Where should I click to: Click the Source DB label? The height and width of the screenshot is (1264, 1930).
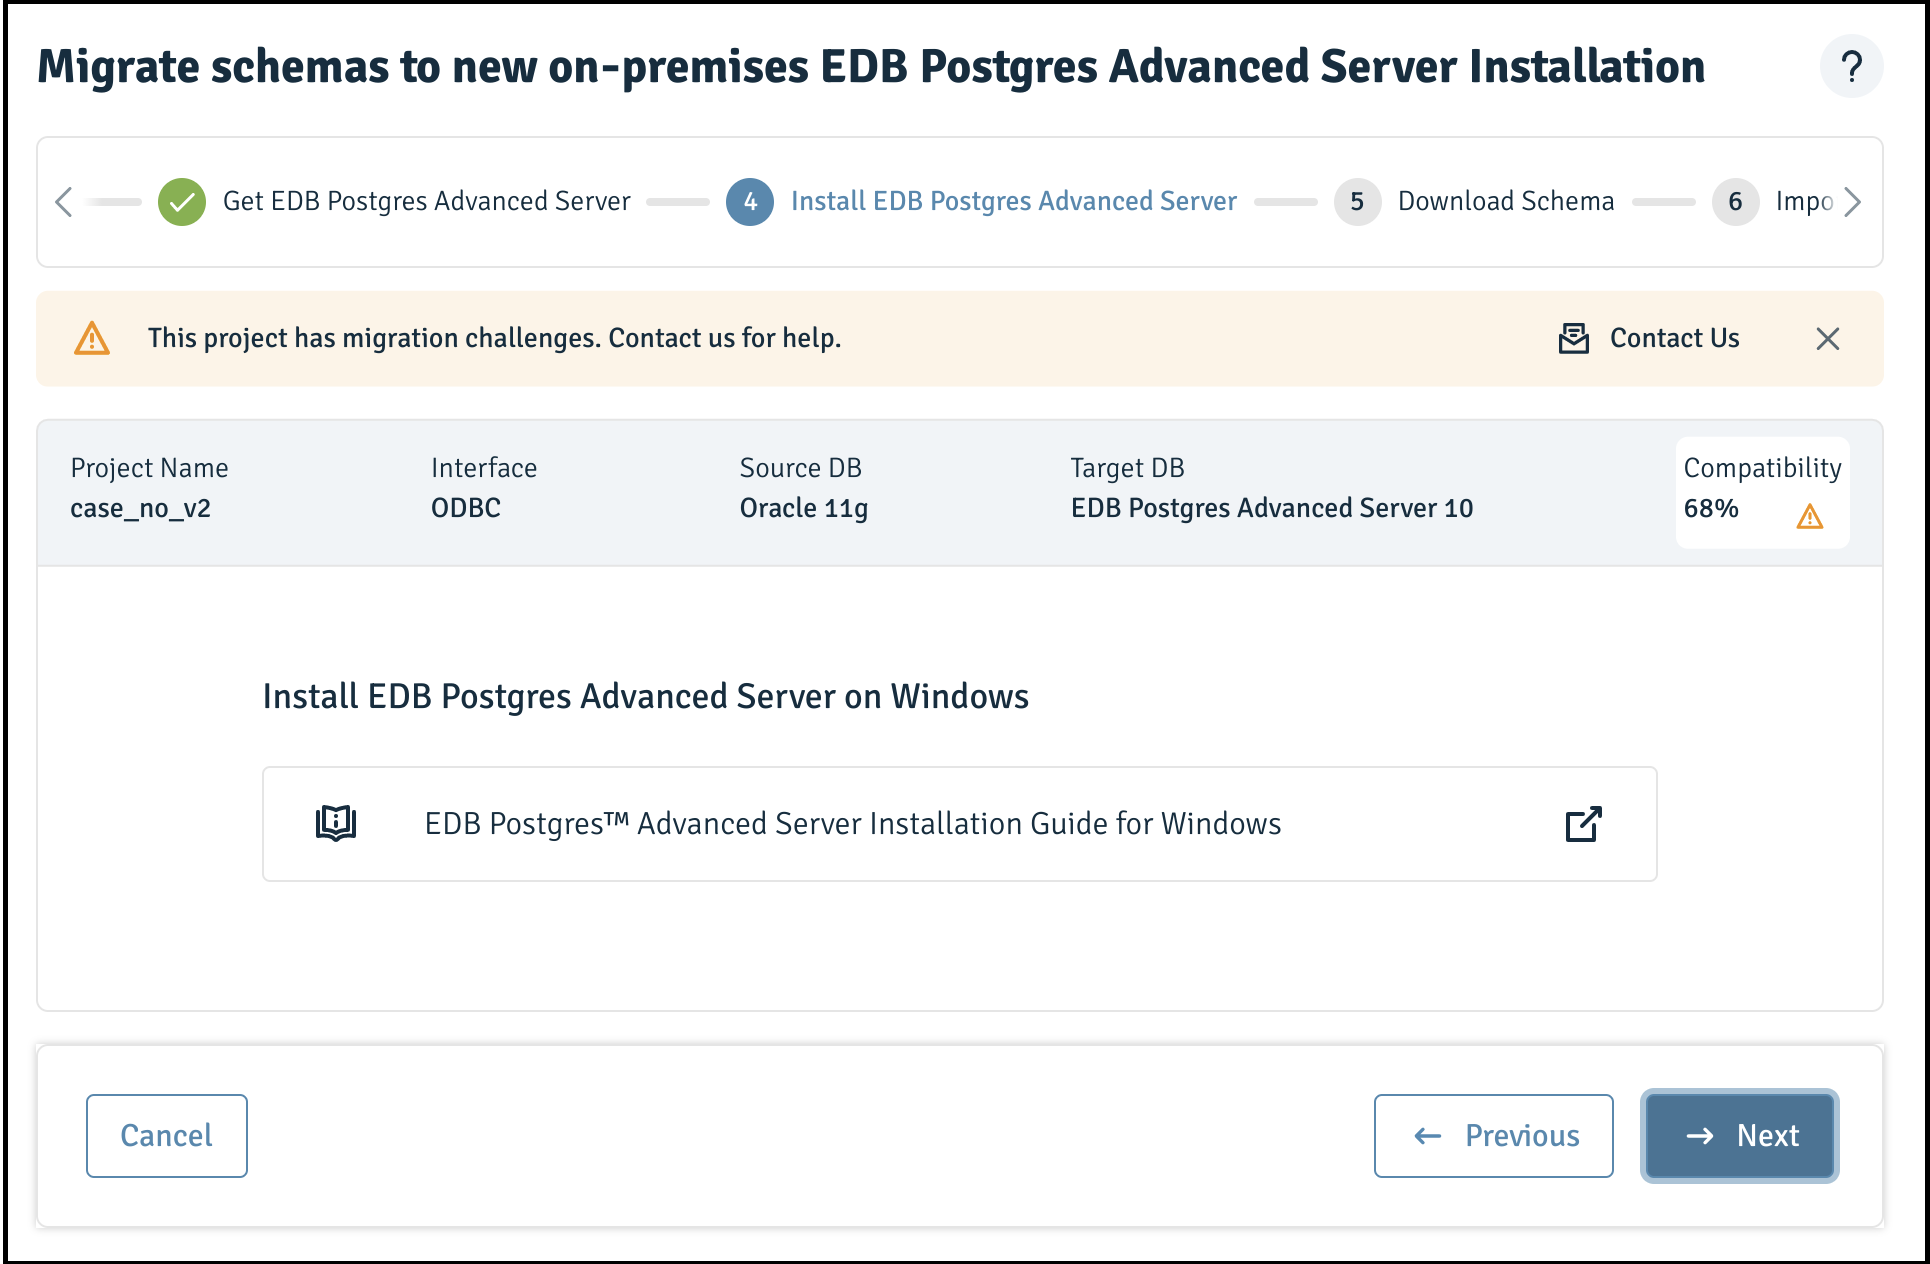tap(801, 468)
